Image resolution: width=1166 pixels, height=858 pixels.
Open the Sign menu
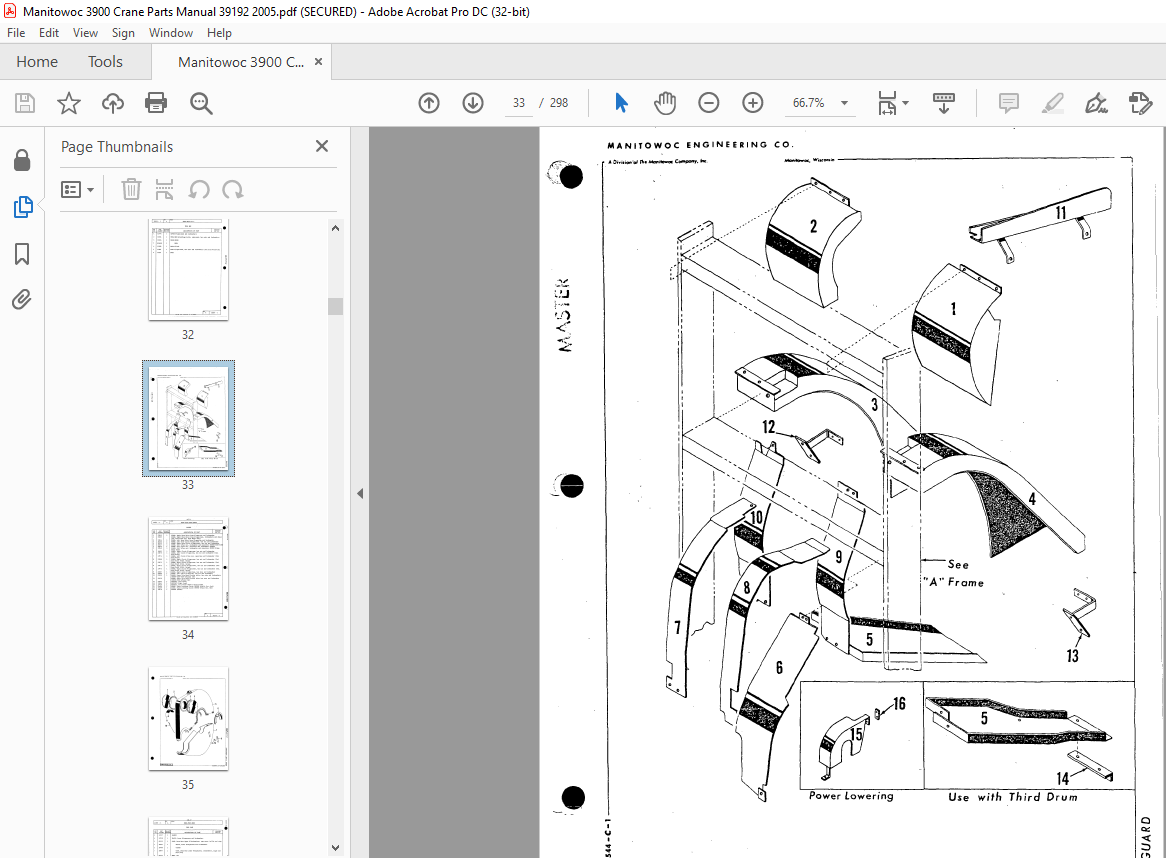coord(123,33)
